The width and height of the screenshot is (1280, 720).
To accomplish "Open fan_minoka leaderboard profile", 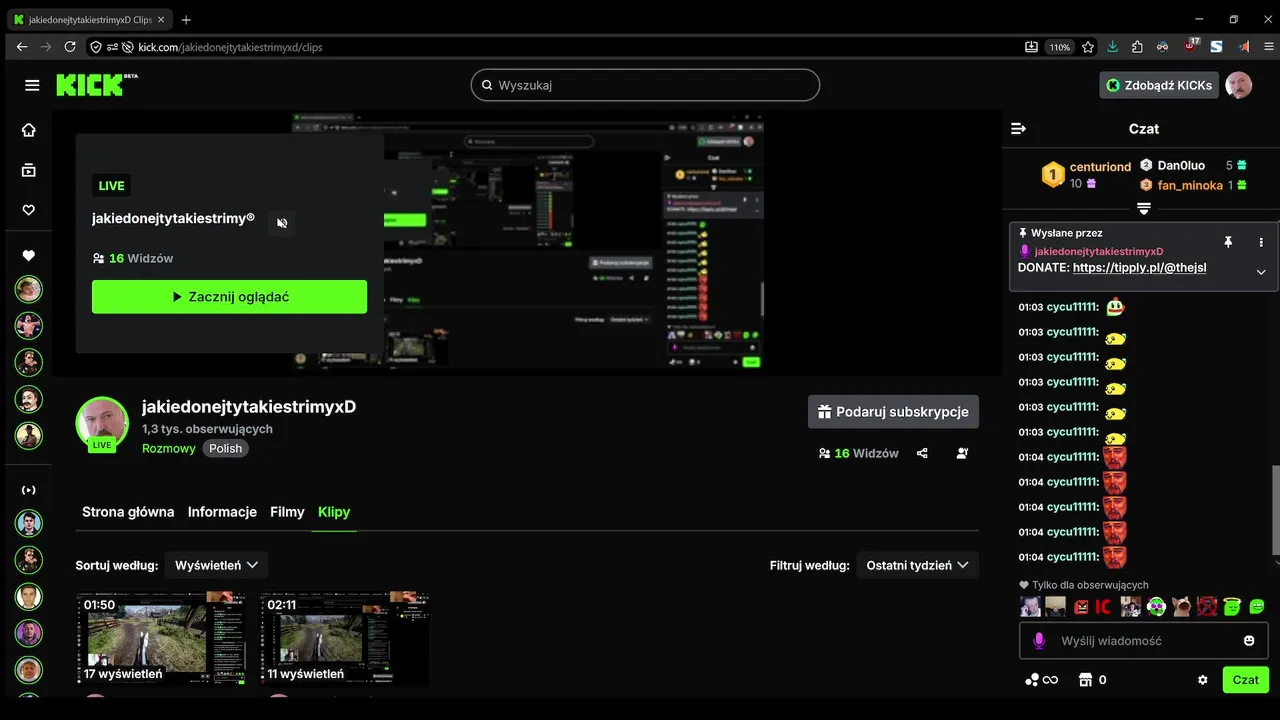I will tap(1190, 185).
